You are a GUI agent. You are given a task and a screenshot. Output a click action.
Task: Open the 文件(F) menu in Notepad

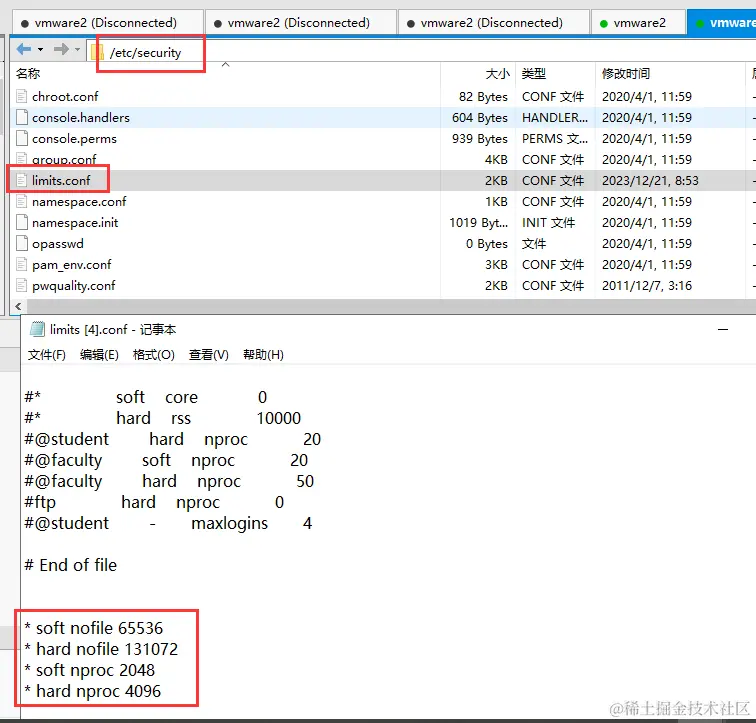(47, 355)
